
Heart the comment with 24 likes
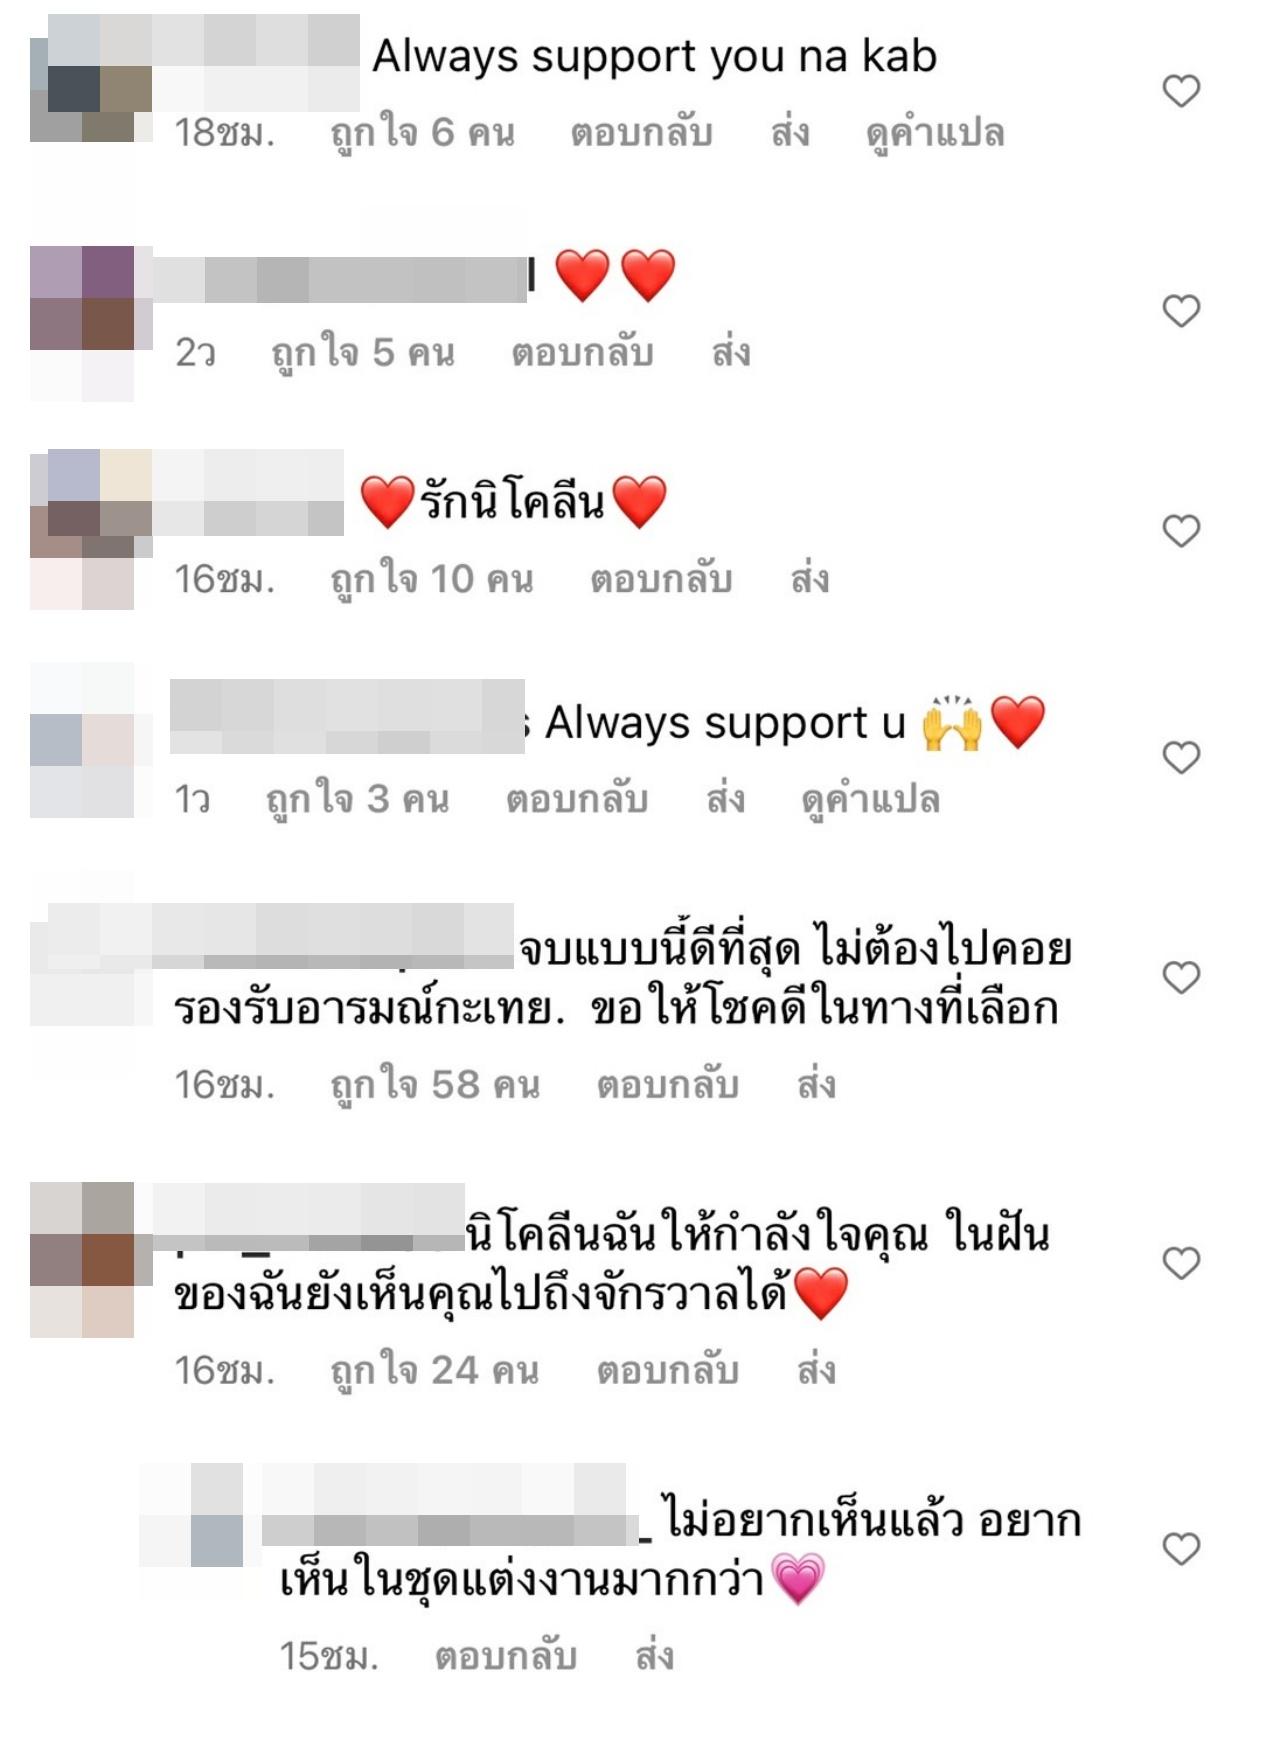(1181, 1263)
